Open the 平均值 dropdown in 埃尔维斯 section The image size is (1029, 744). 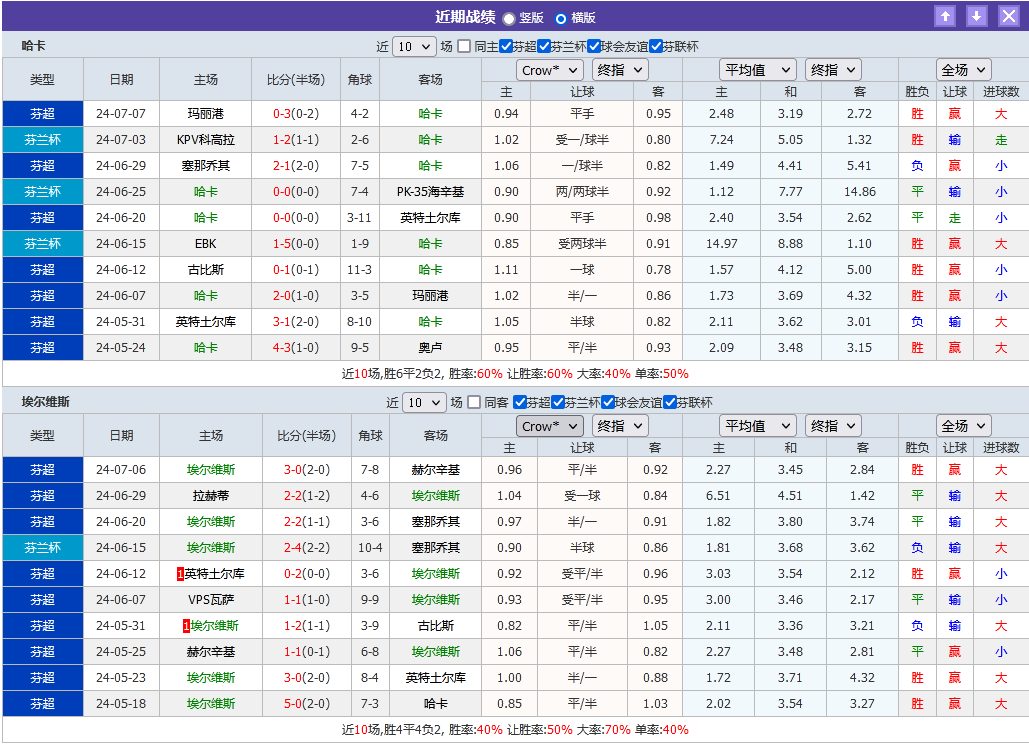click(757, 425)
